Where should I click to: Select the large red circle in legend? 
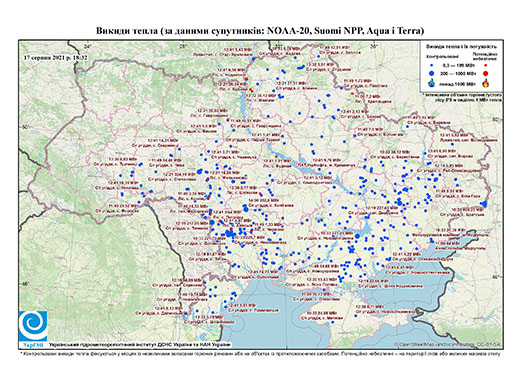[486, 73]
